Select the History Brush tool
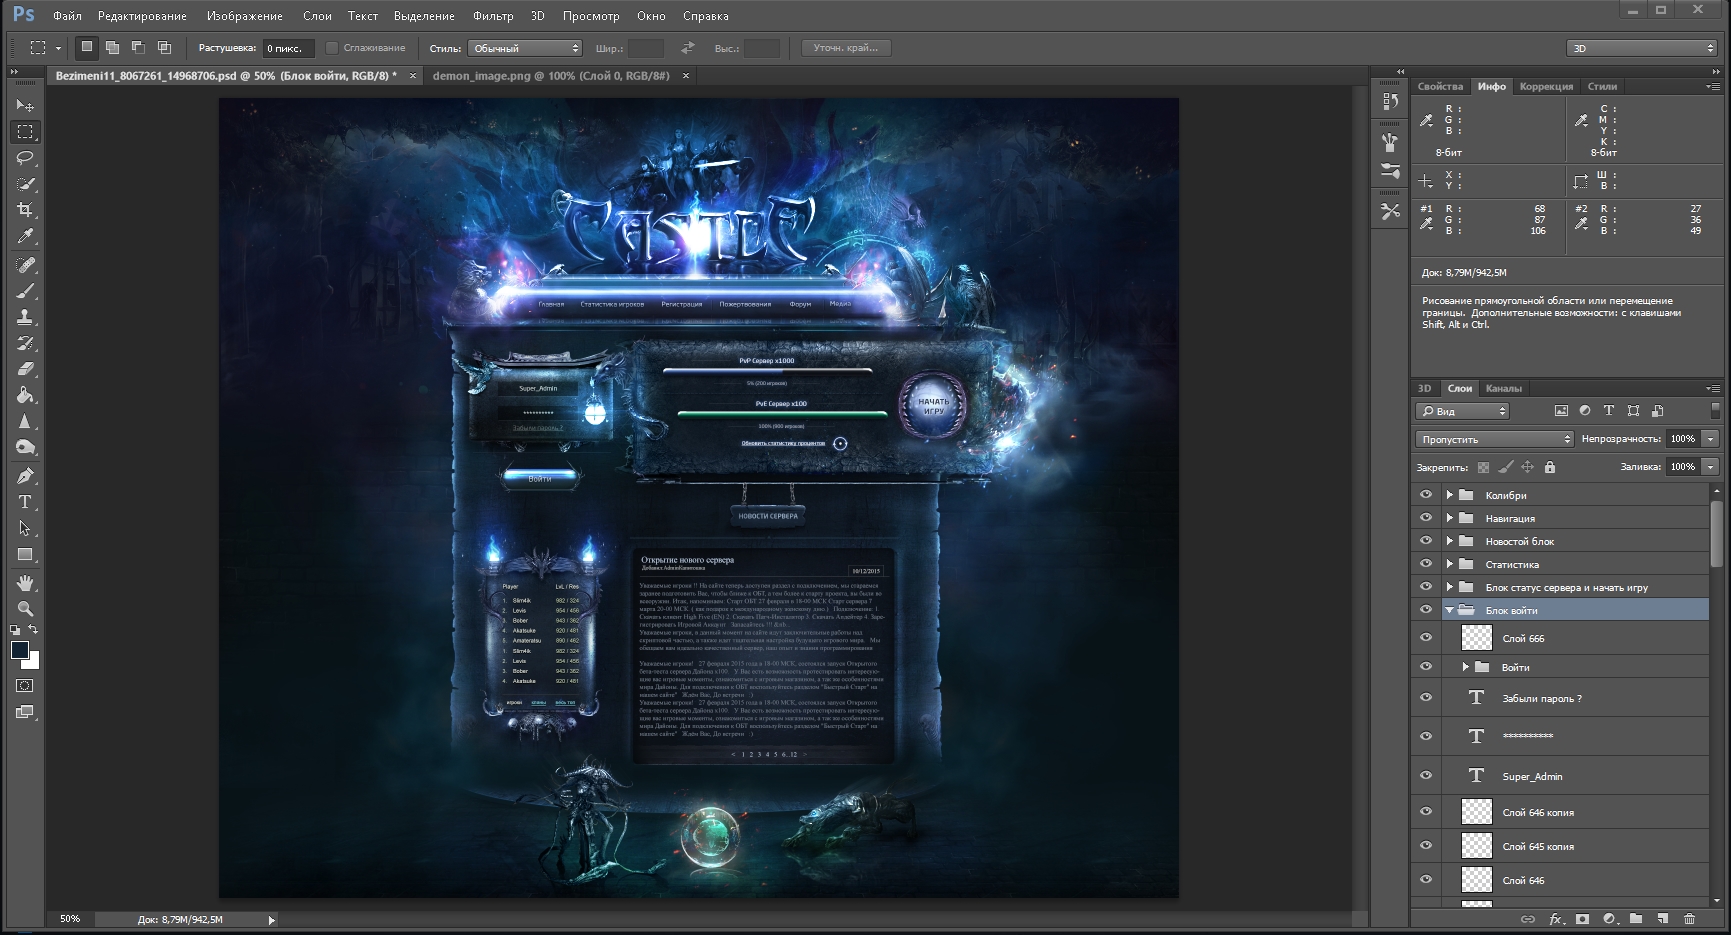 click(x=26, y=343)
